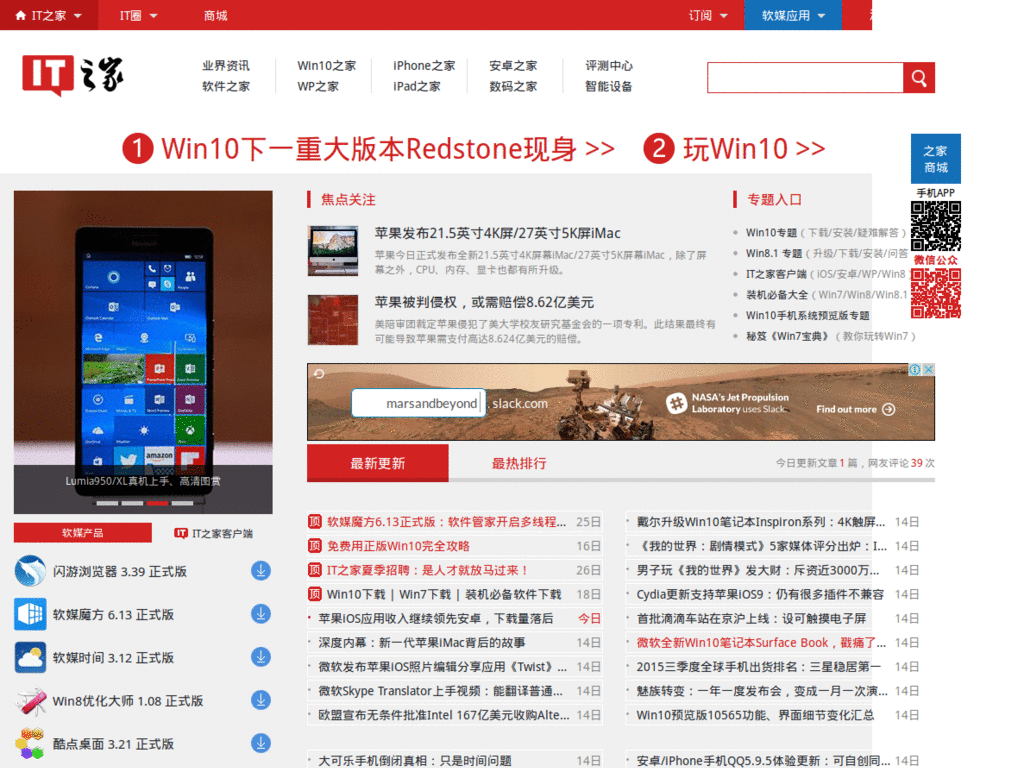Screen dimensions: 1024x768
Task: Click the Win8优化大师 swiss knife icon
Action: (x=30, y=701)
